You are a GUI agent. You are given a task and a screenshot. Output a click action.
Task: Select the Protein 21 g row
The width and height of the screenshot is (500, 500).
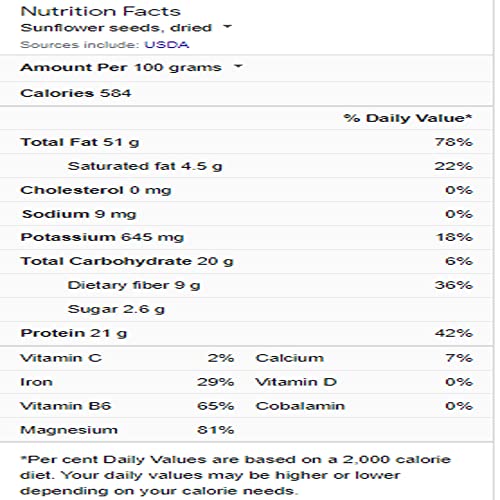(x=246, y=333)
